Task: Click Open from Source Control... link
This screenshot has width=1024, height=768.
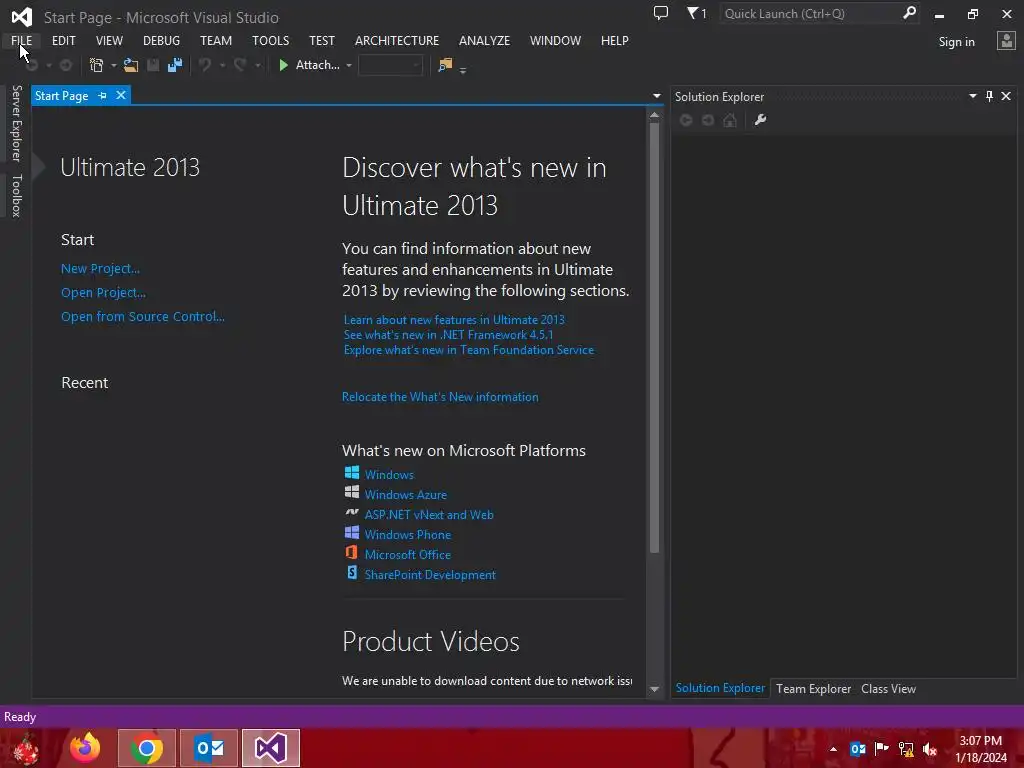Action: click(142, 316)
